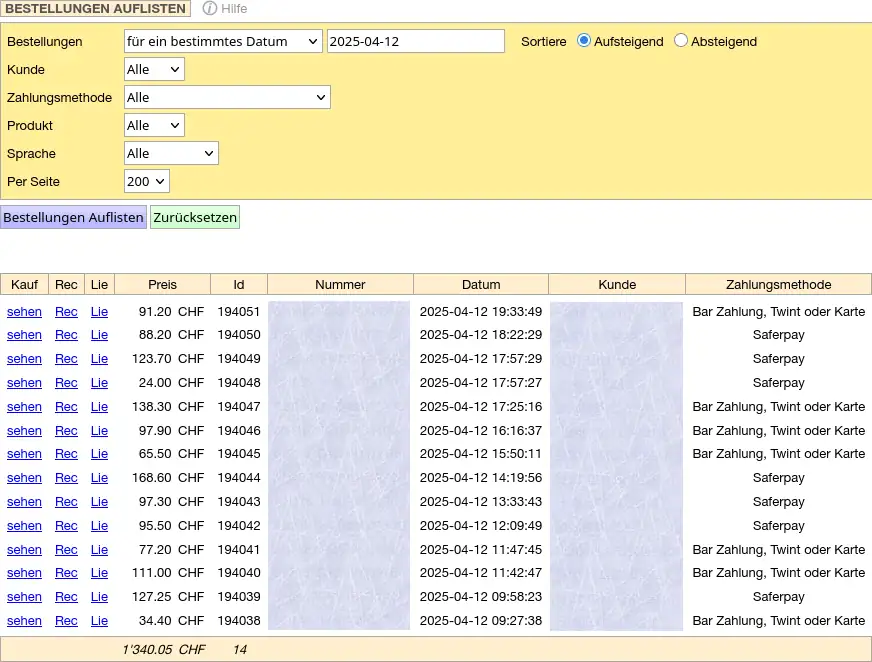This screenshot has width=872, height=662.
Task: Click the Lie link for order 194041
Action: 99,550
